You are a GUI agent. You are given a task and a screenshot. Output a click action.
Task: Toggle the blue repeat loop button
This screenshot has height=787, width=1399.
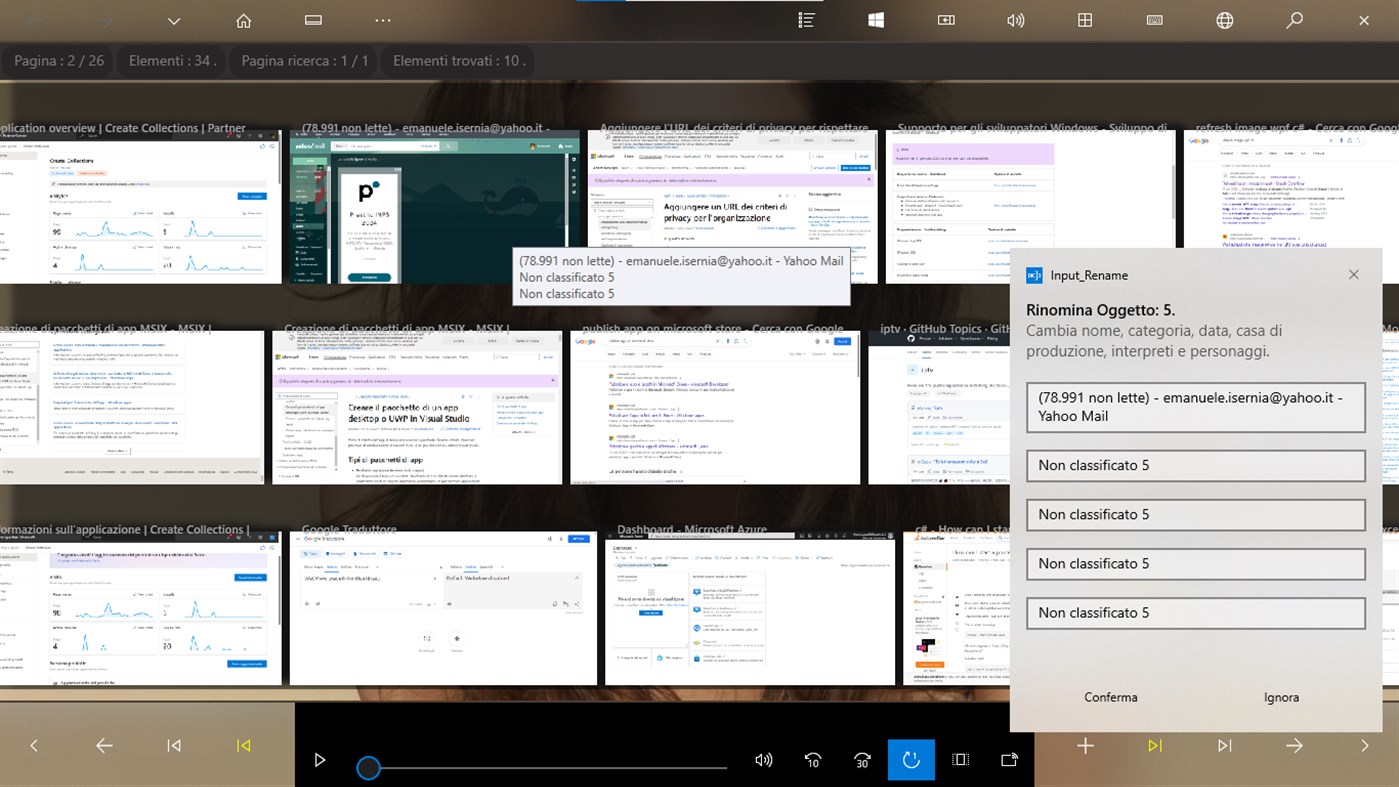click(x=911, y=760)
